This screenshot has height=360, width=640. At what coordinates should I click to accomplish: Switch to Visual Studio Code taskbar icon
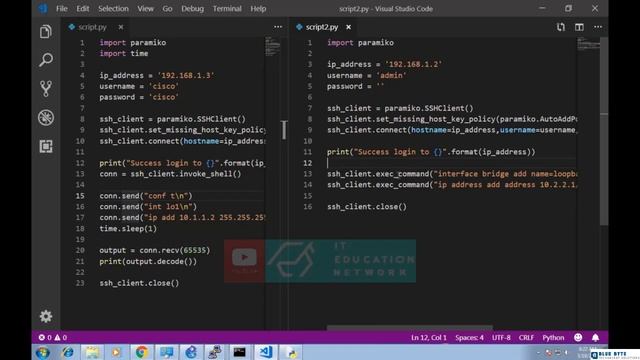266,352
